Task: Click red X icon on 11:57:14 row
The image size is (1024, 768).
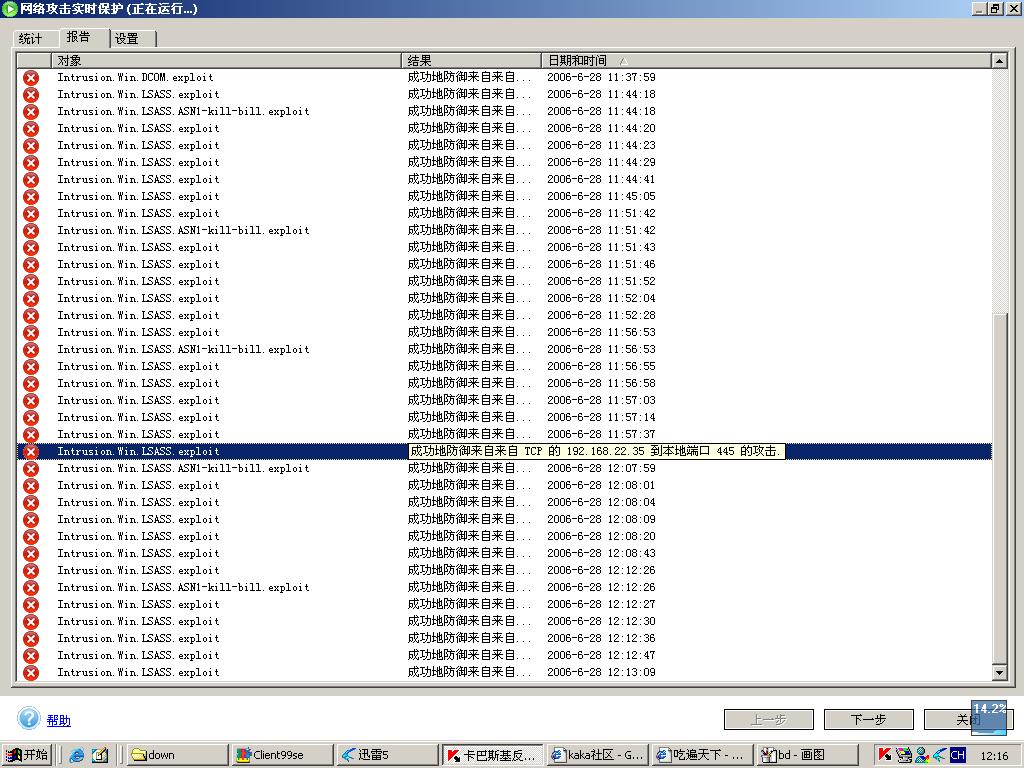Action: (31, 417)
